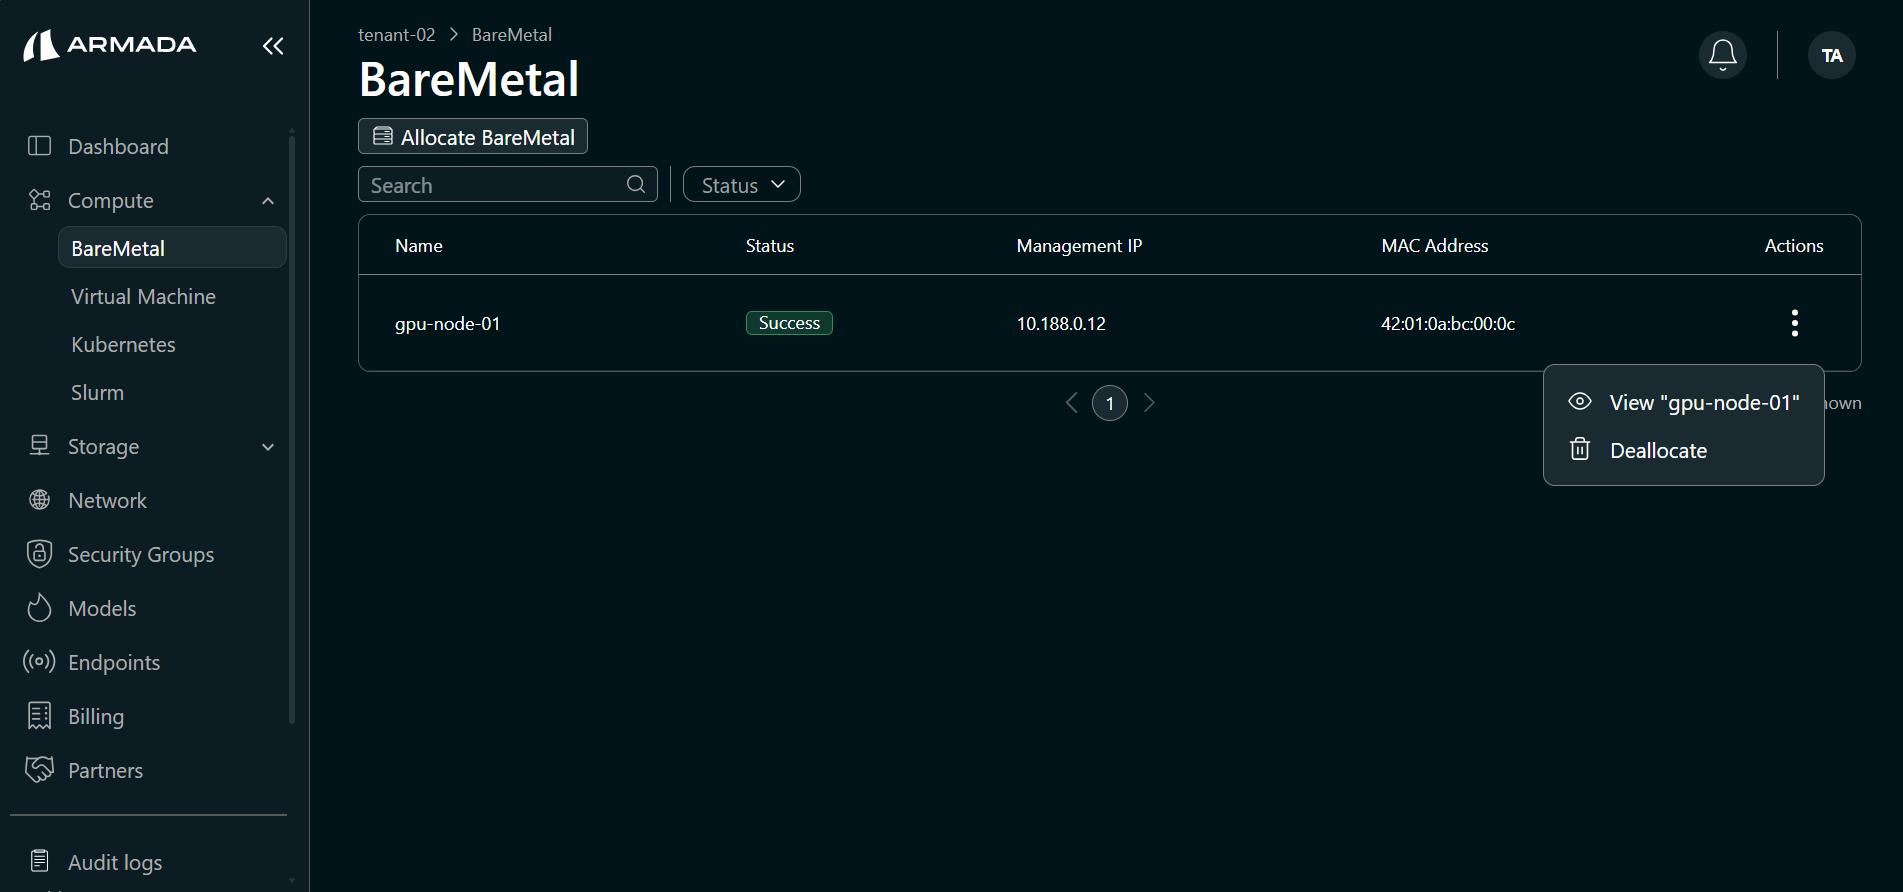Open Slurm in the sidebar
1903x892 pixels.
[97, 392]
